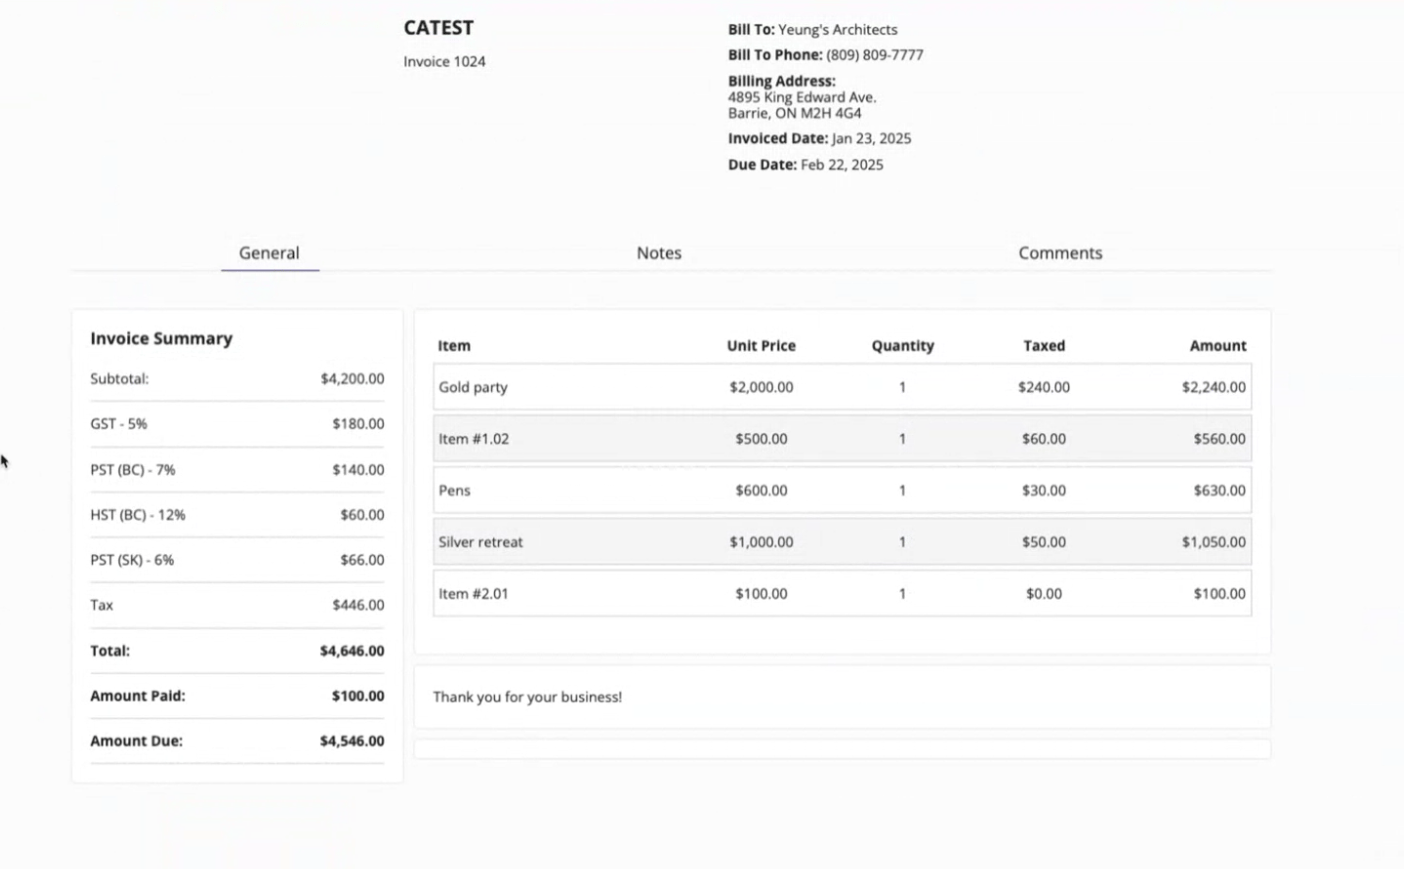This screenshot has height=869, width=1404.
Task: Click the Unit Price column header
Action: tap(761, 346)
